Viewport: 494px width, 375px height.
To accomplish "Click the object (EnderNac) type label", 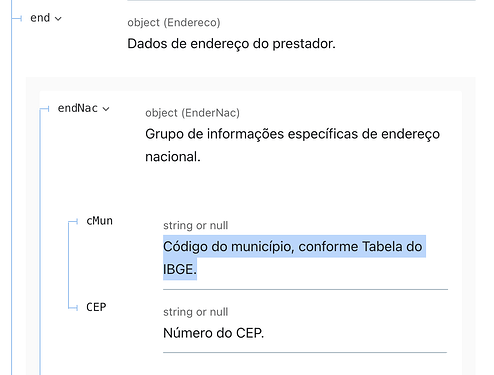I will click(192, 113).
